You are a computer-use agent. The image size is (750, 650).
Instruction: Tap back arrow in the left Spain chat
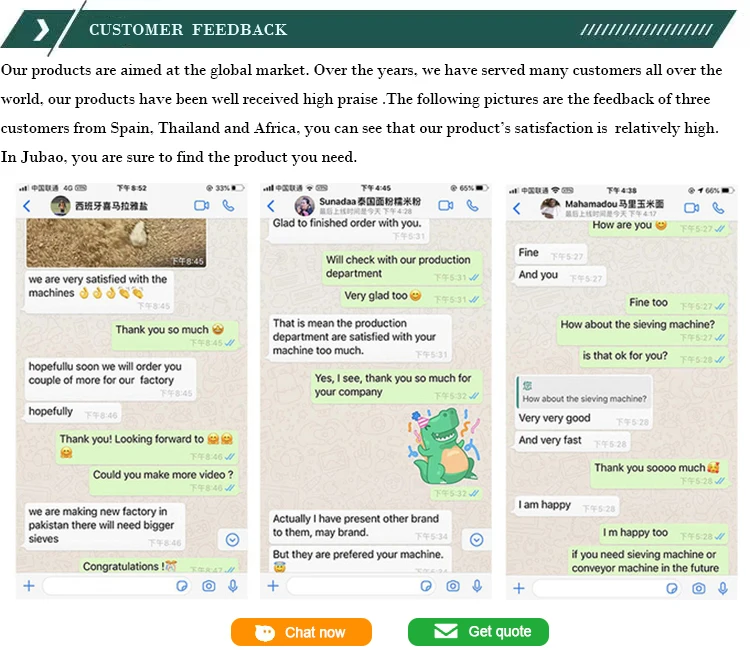pos(27,206)
